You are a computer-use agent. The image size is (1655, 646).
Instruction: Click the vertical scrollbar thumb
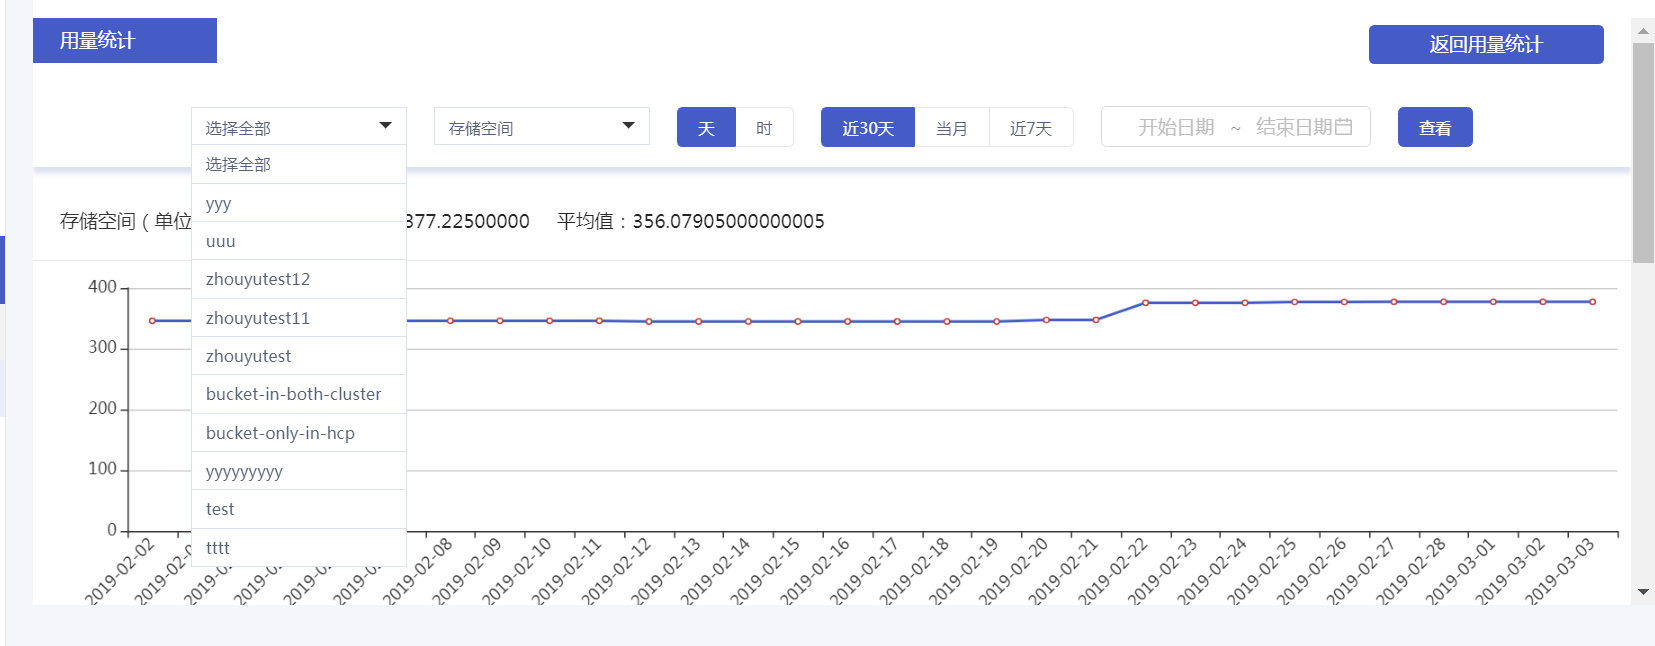1643,153
